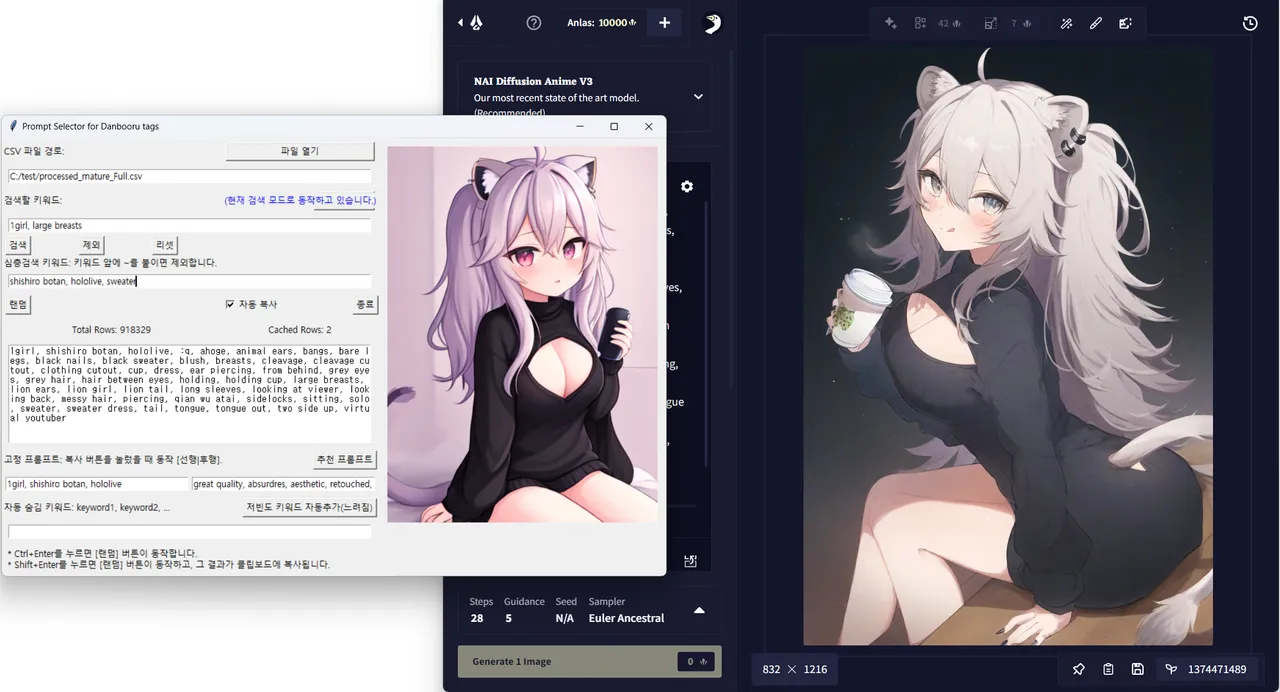
Task: Run a search with the 검색 button
Action: click(x=17, y=244)
